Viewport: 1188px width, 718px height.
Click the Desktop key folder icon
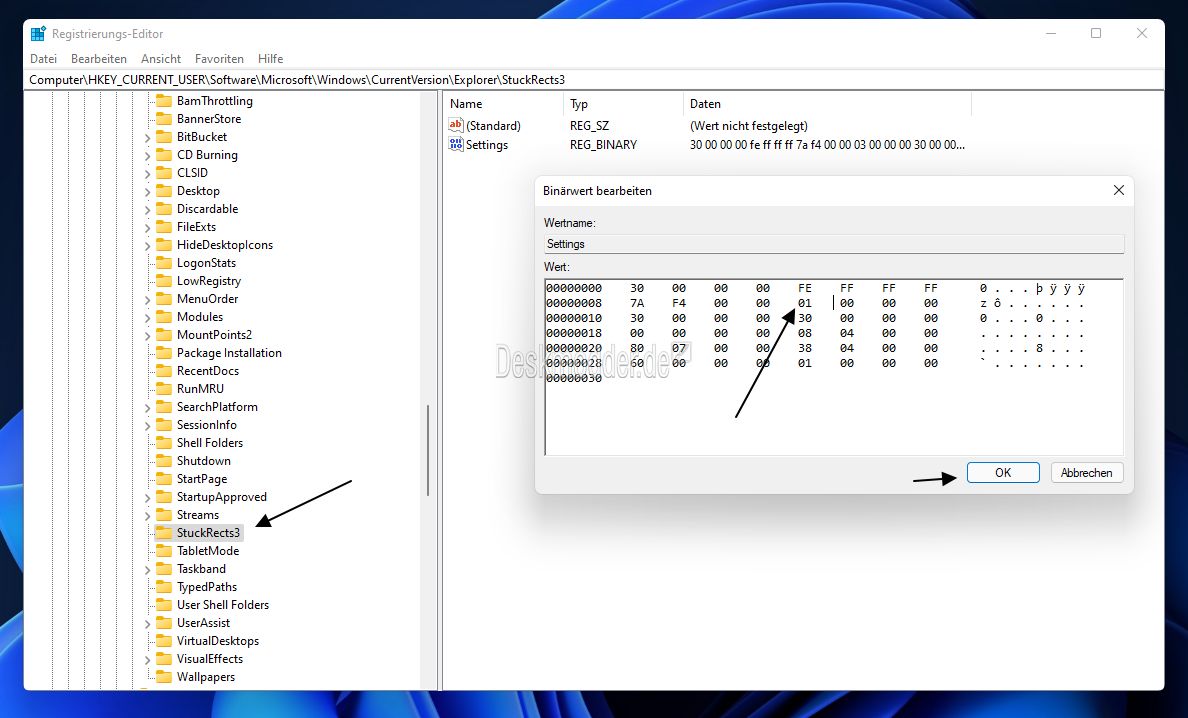[x=164, y=191]
